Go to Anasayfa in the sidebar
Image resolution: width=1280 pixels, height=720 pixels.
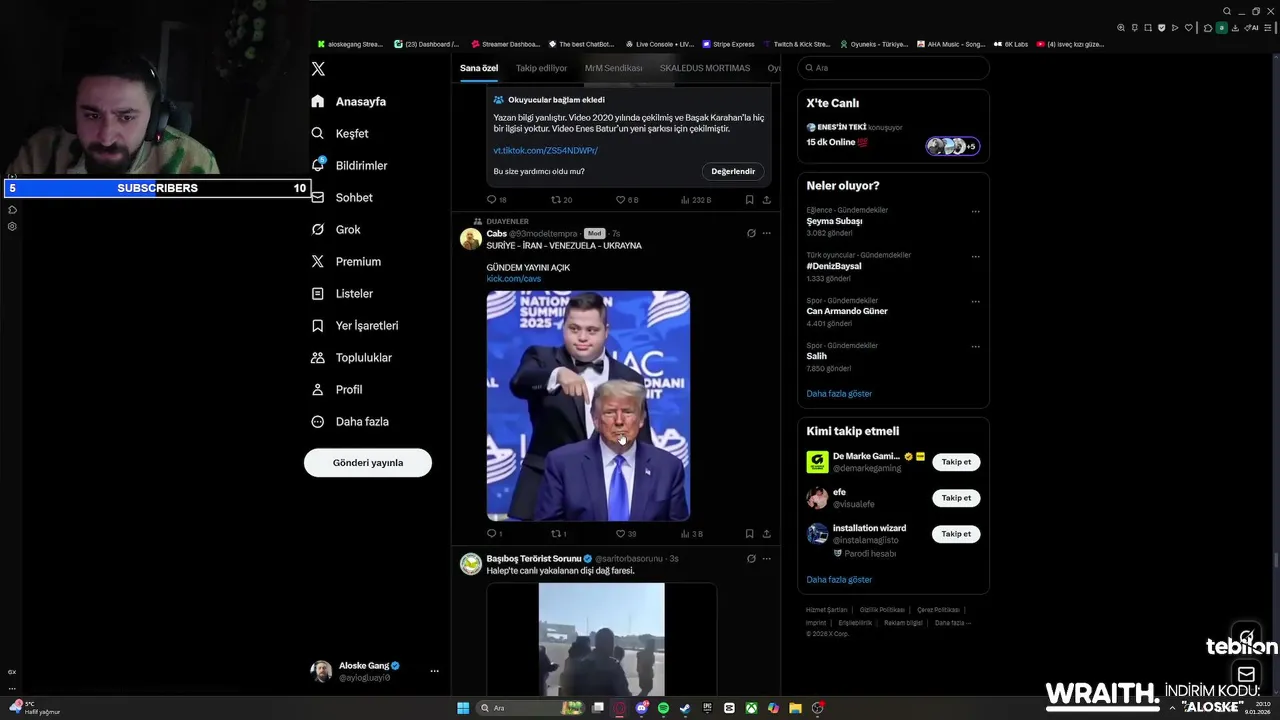pos(348,101)
